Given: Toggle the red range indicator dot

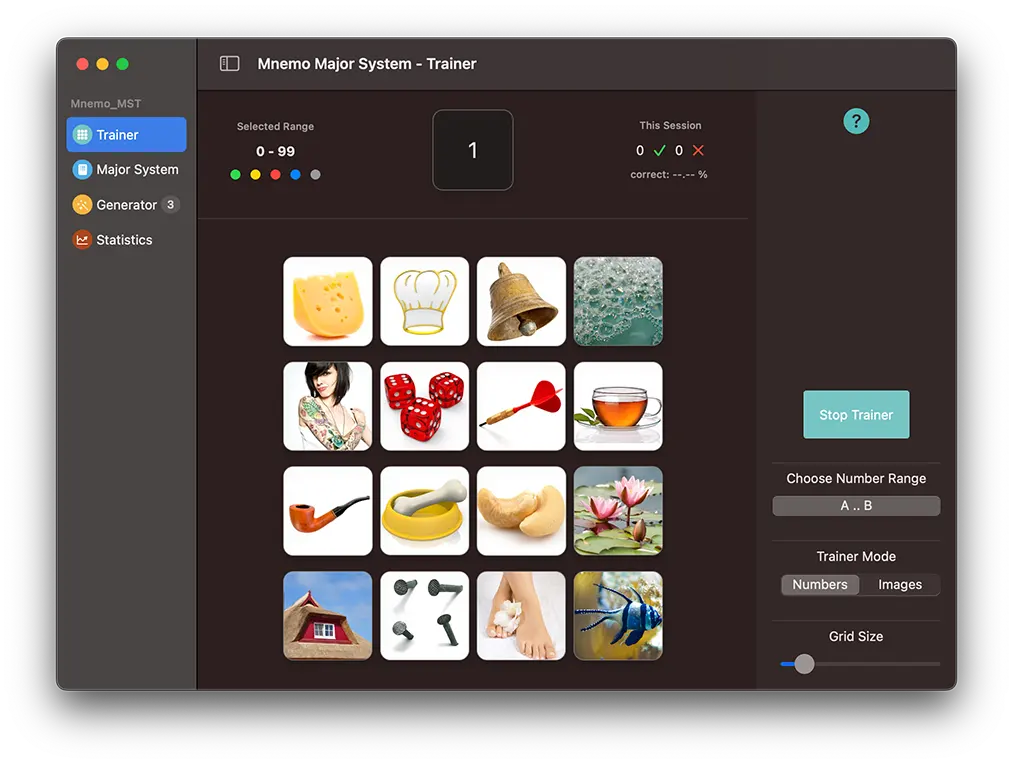Looking at the screenshot, I should coord(275,174).
